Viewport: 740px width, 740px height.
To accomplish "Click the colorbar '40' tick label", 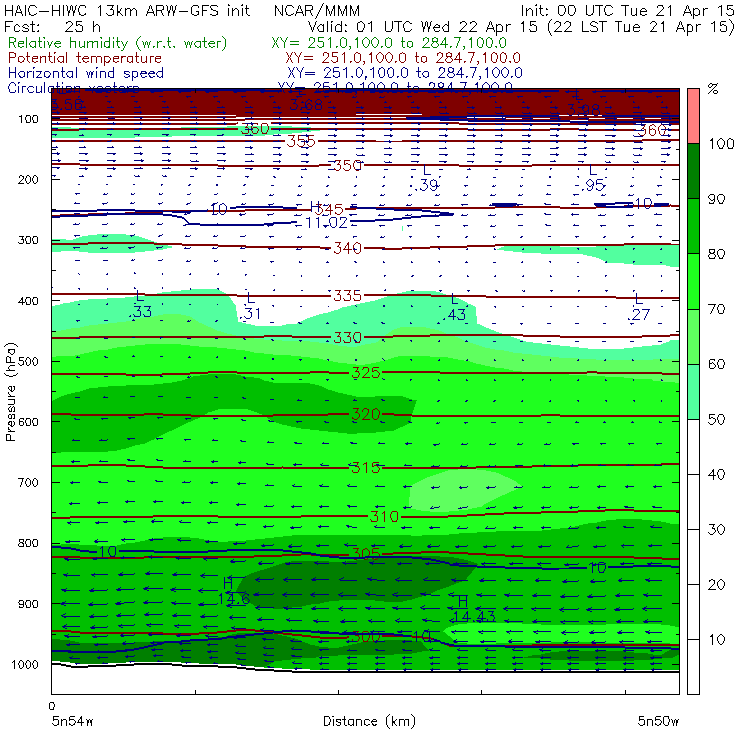I will click(716, 474).
